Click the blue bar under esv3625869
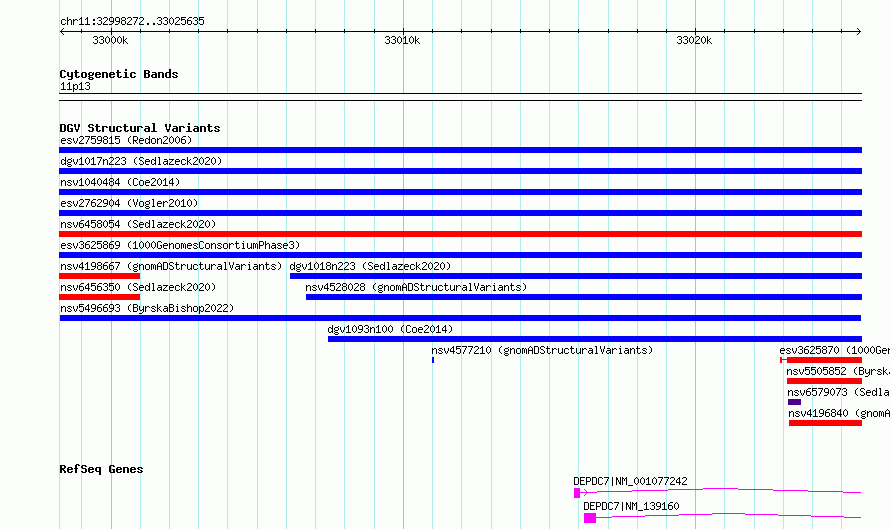890x529 pixels. click(460, 255)
